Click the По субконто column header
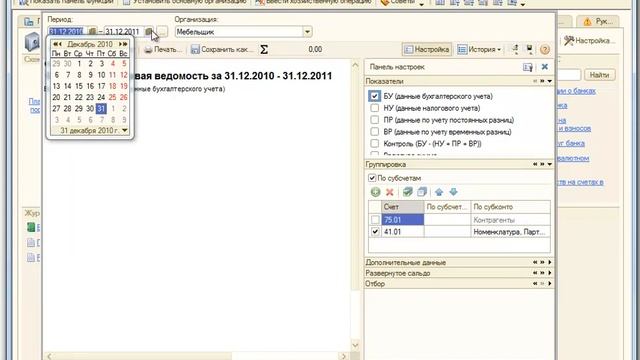Image resolution: width=640 pixels, height=360 pixels. click(510, 207)
